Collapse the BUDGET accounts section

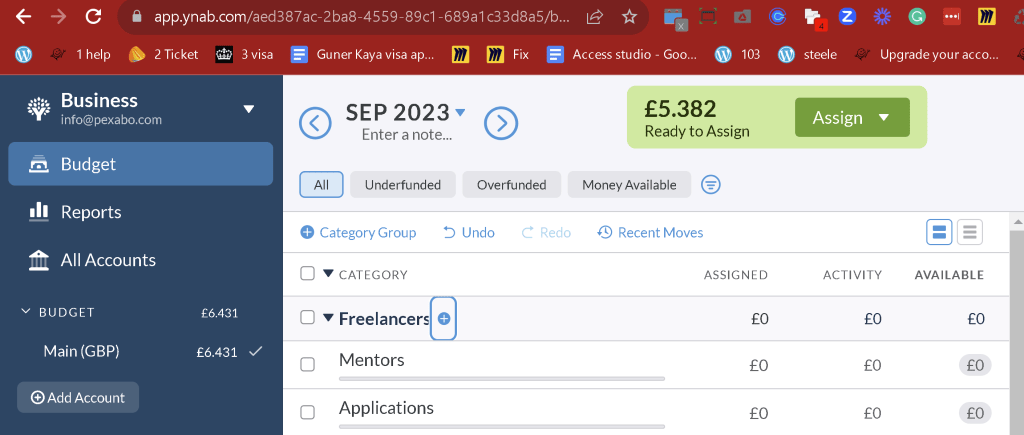[25, 312]
